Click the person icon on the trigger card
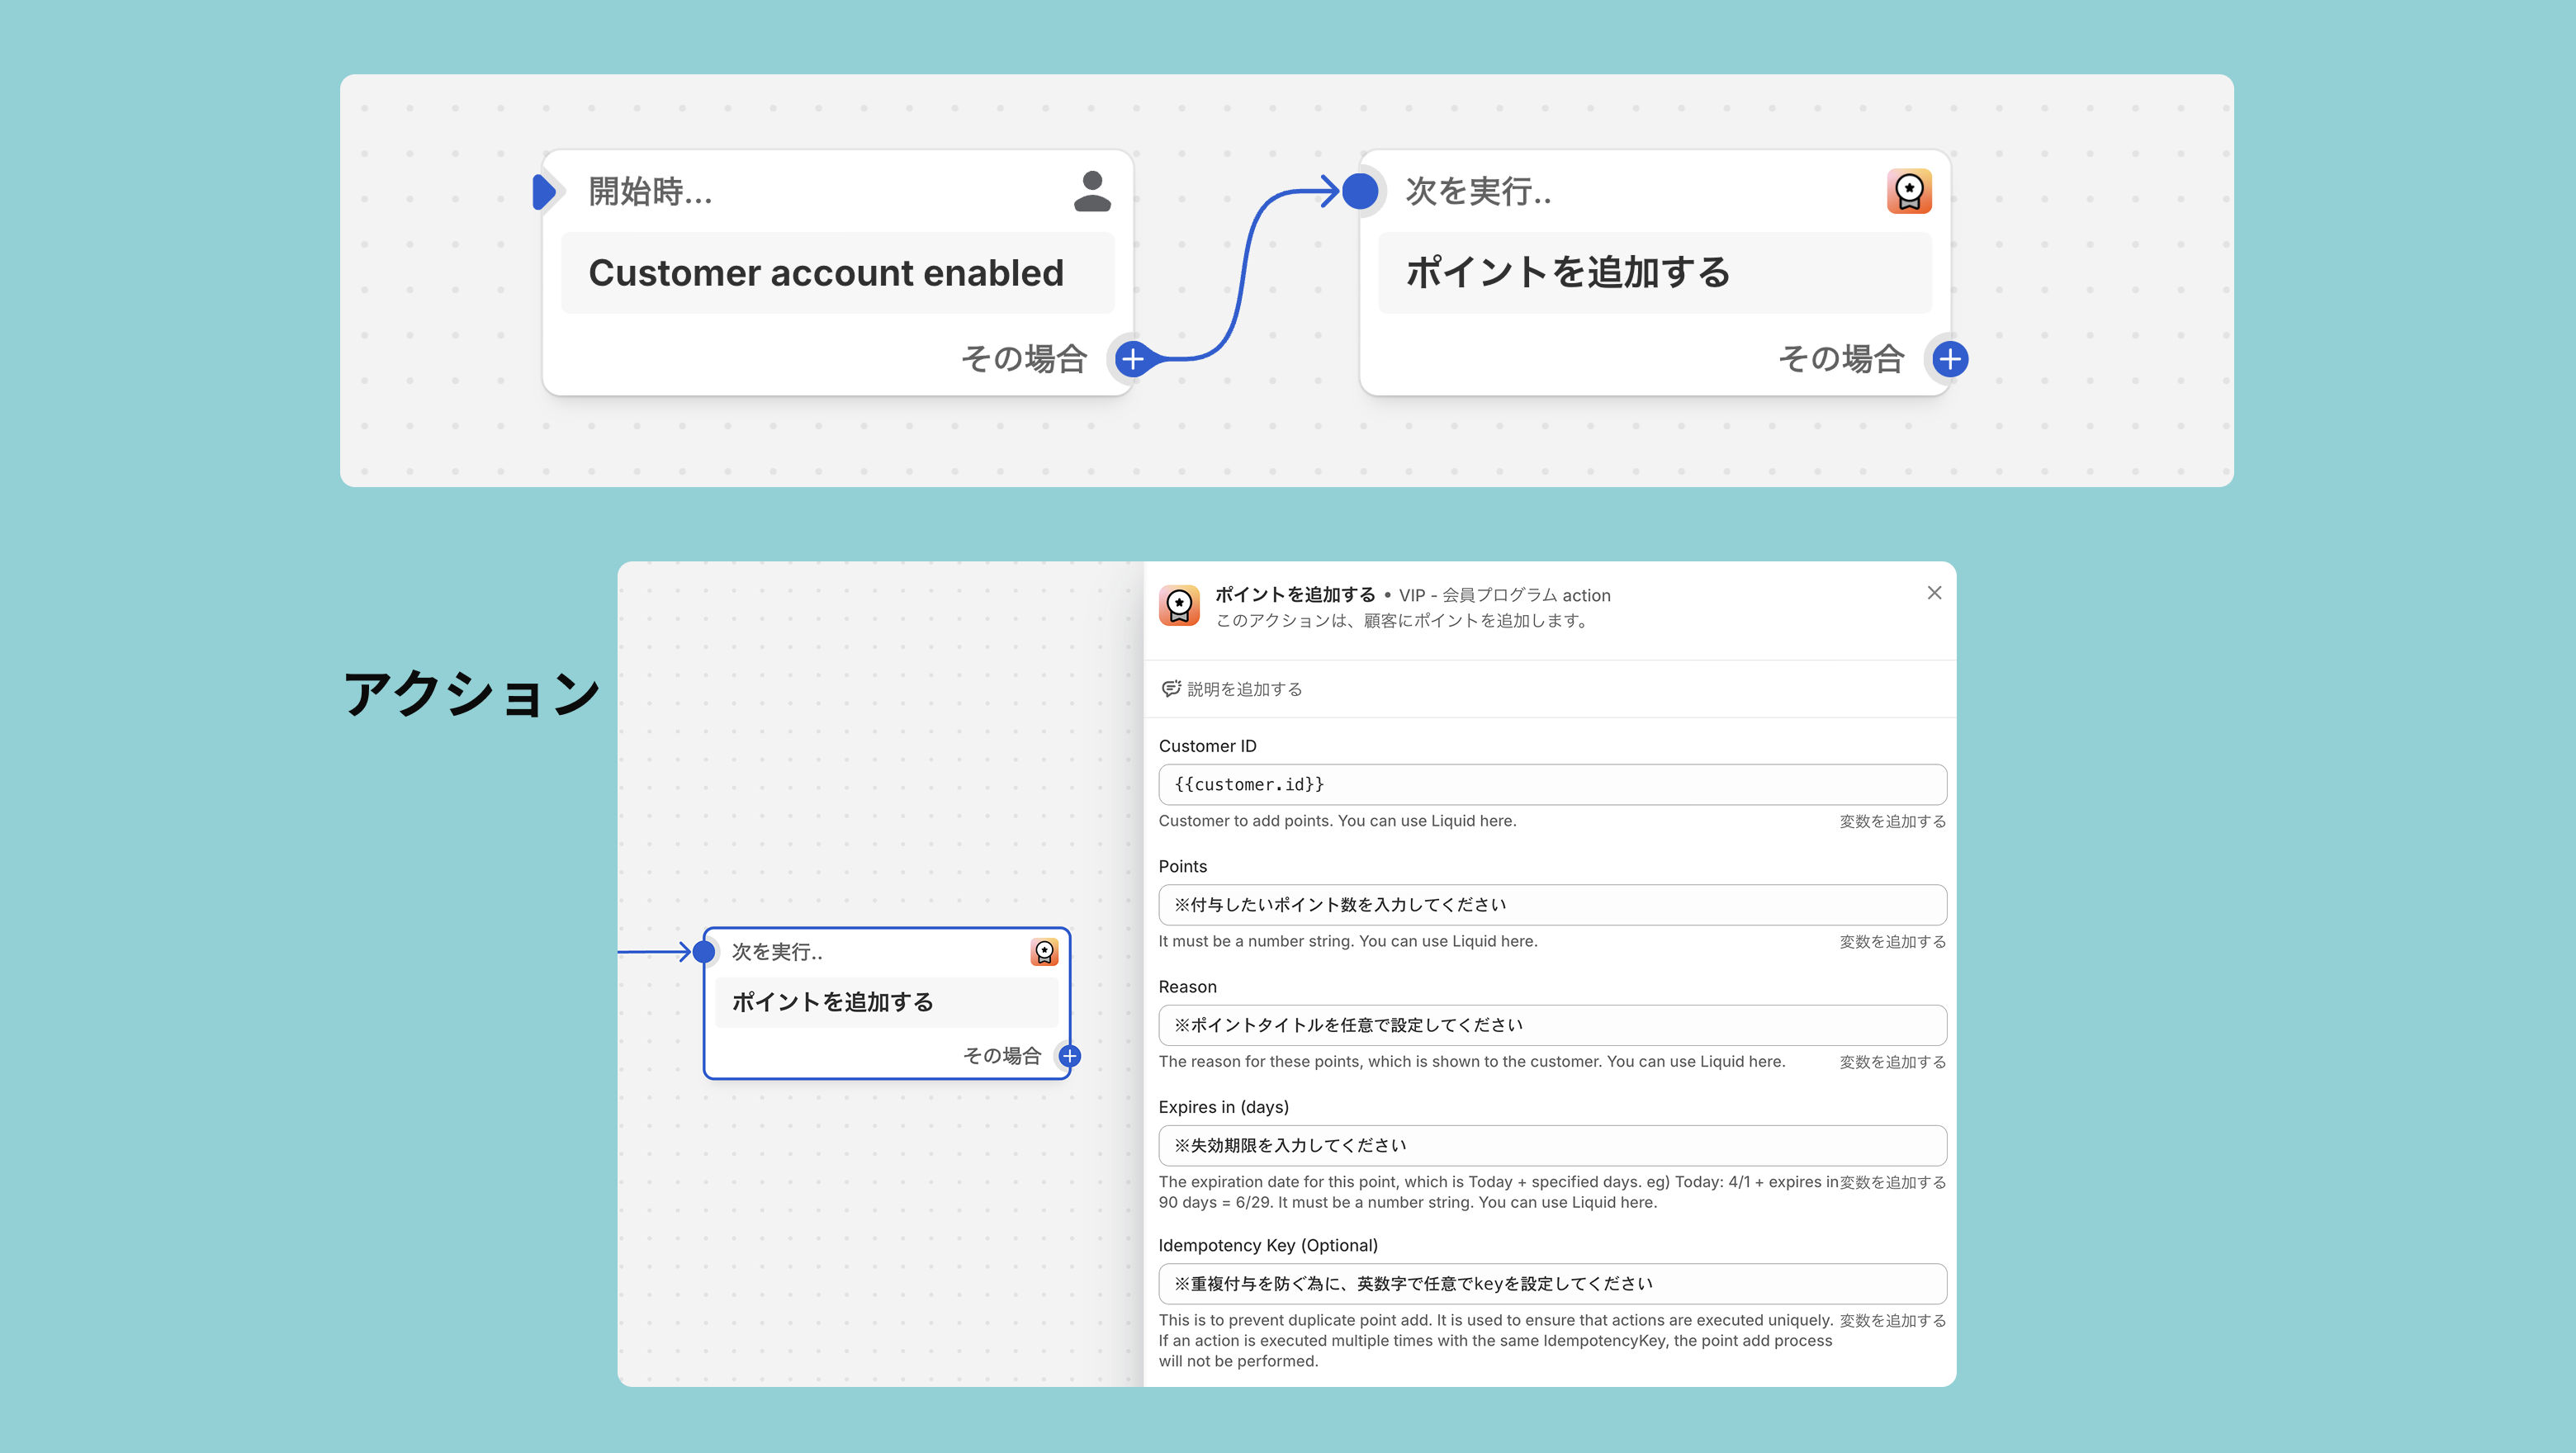Screen dimensions: 2576x1453 point(1092,191)
